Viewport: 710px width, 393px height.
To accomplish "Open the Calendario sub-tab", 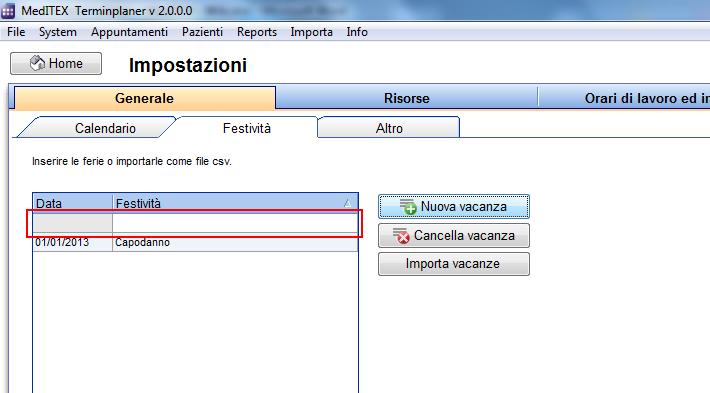I will [97, 128].
